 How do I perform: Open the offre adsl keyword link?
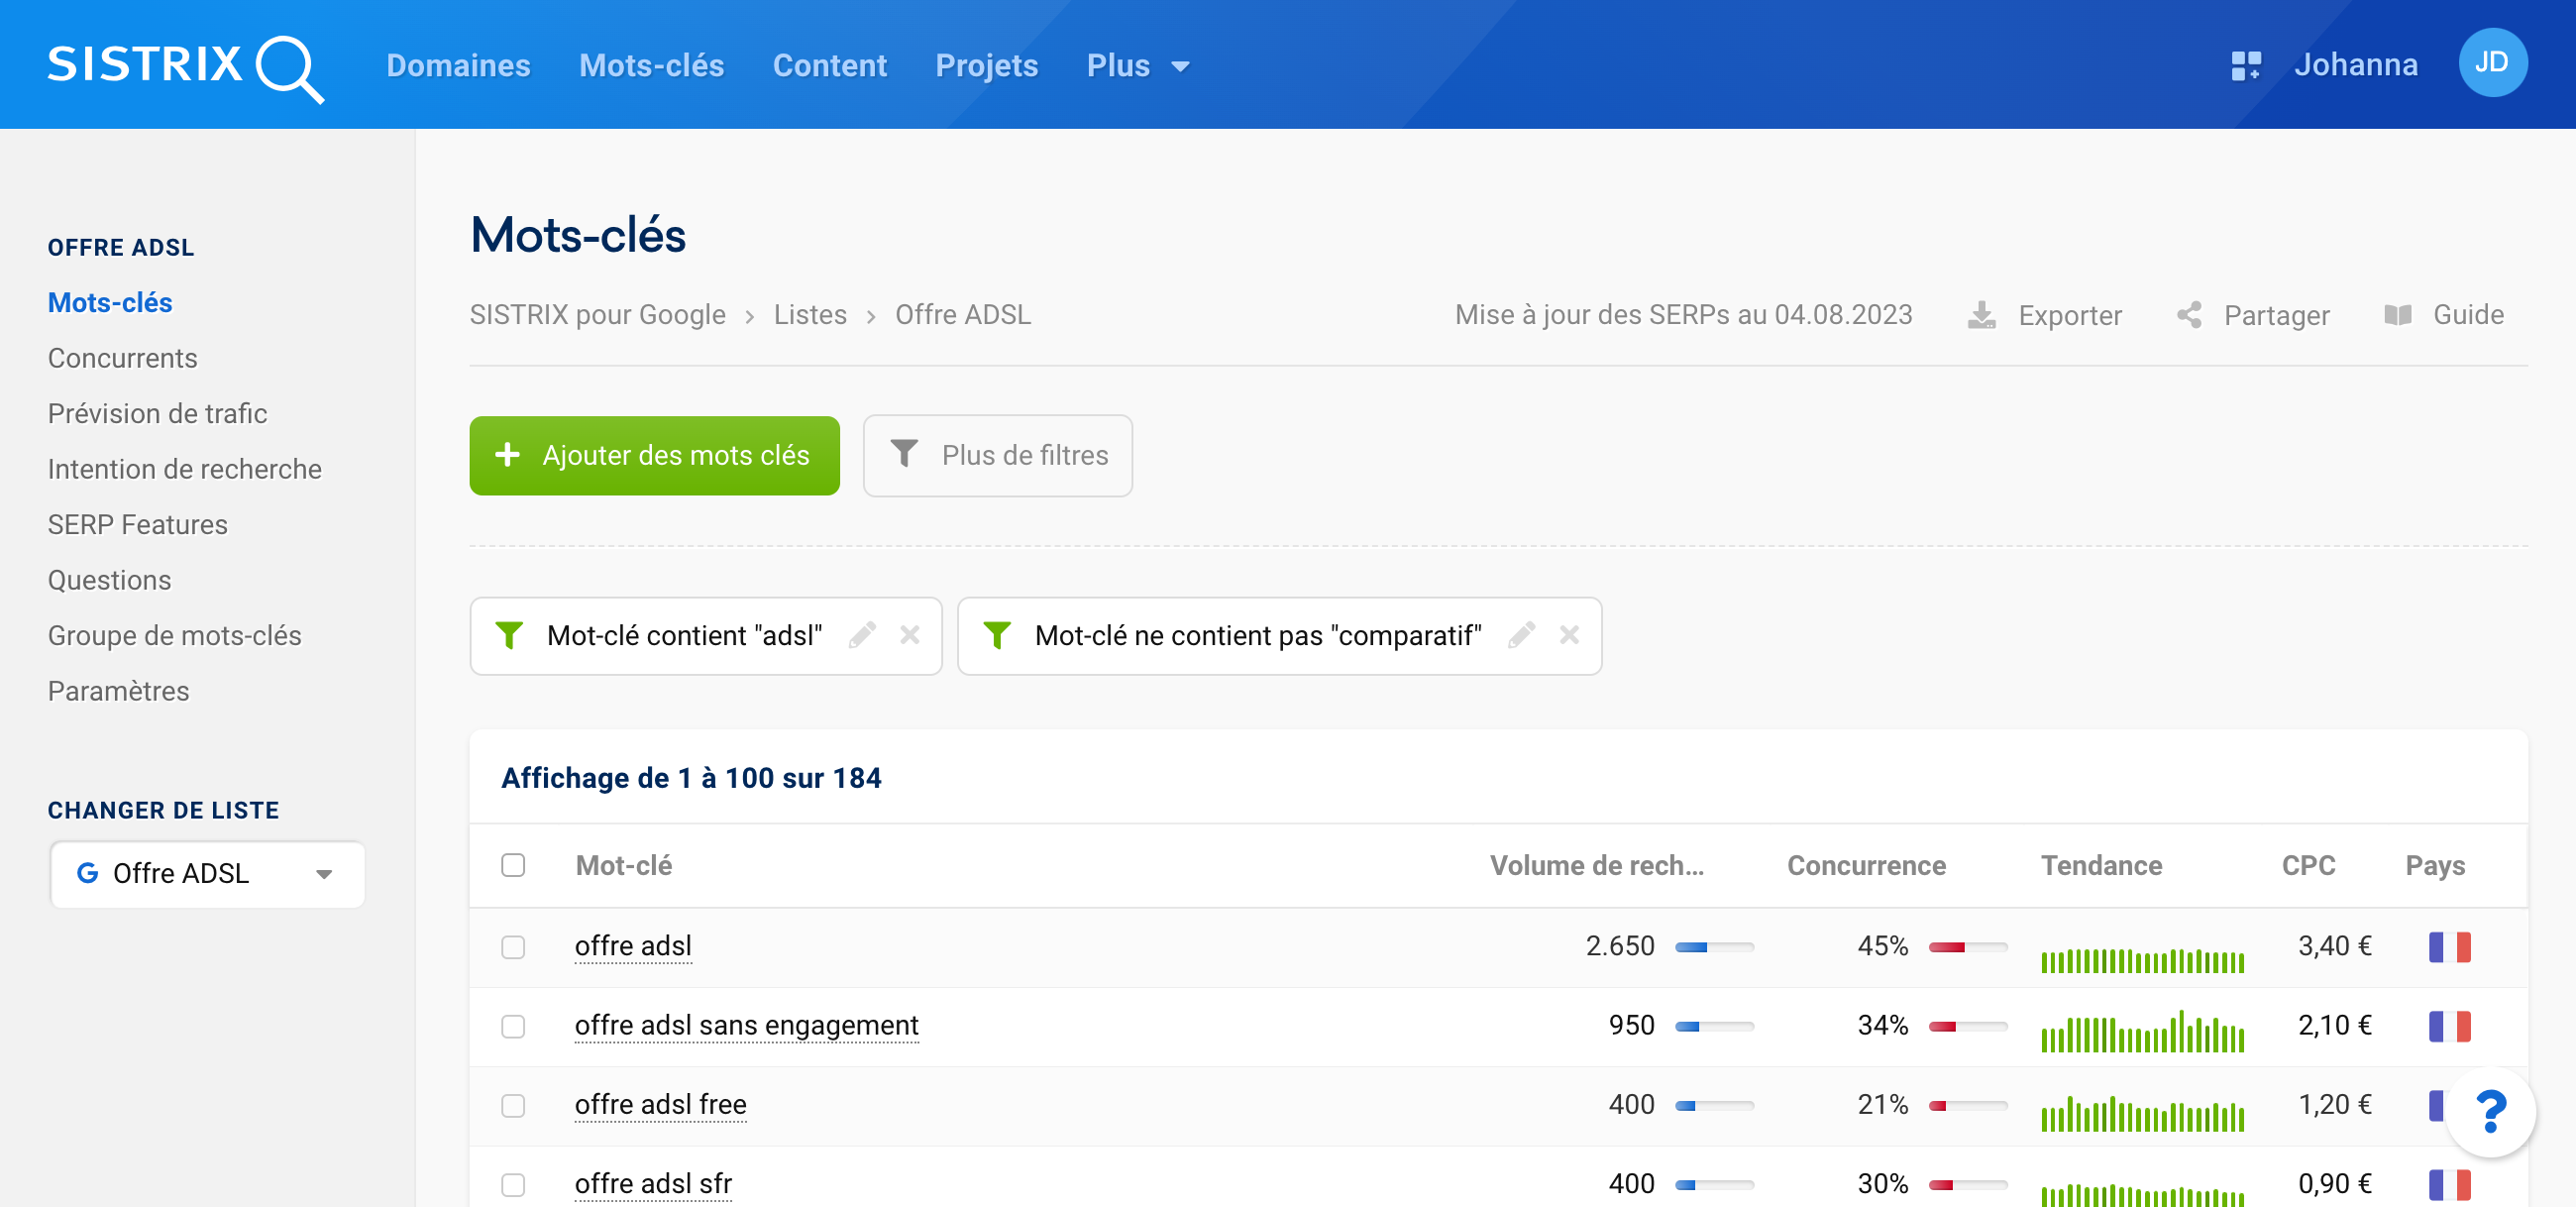[633, 946]
